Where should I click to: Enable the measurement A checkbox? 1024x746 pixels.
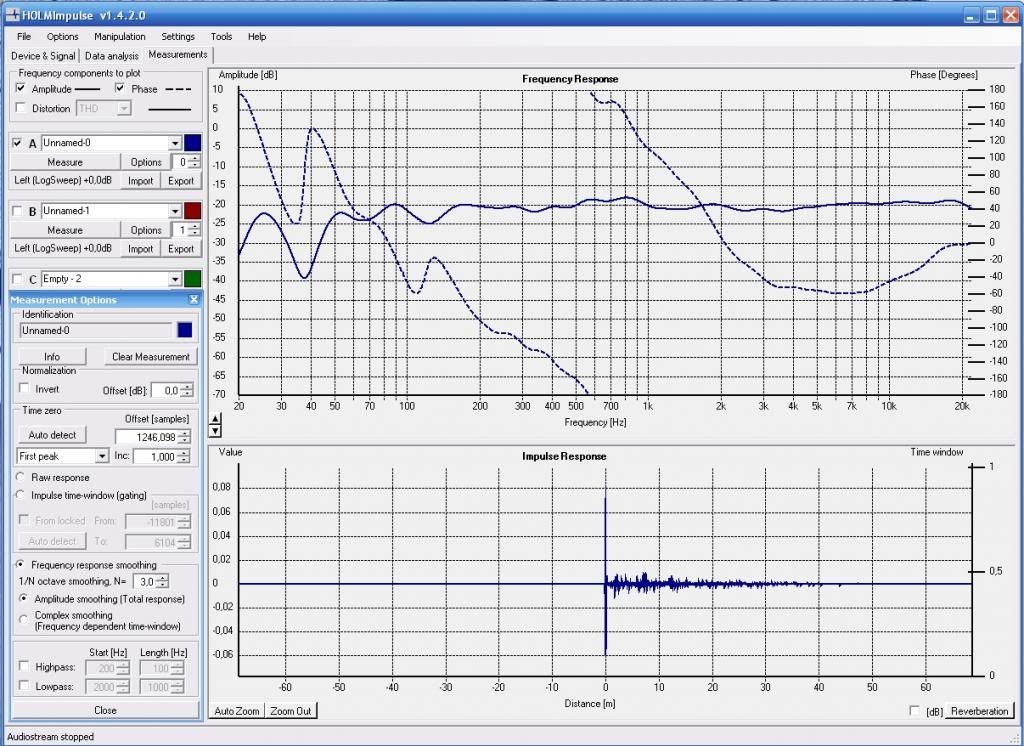[x=18, y=142]
